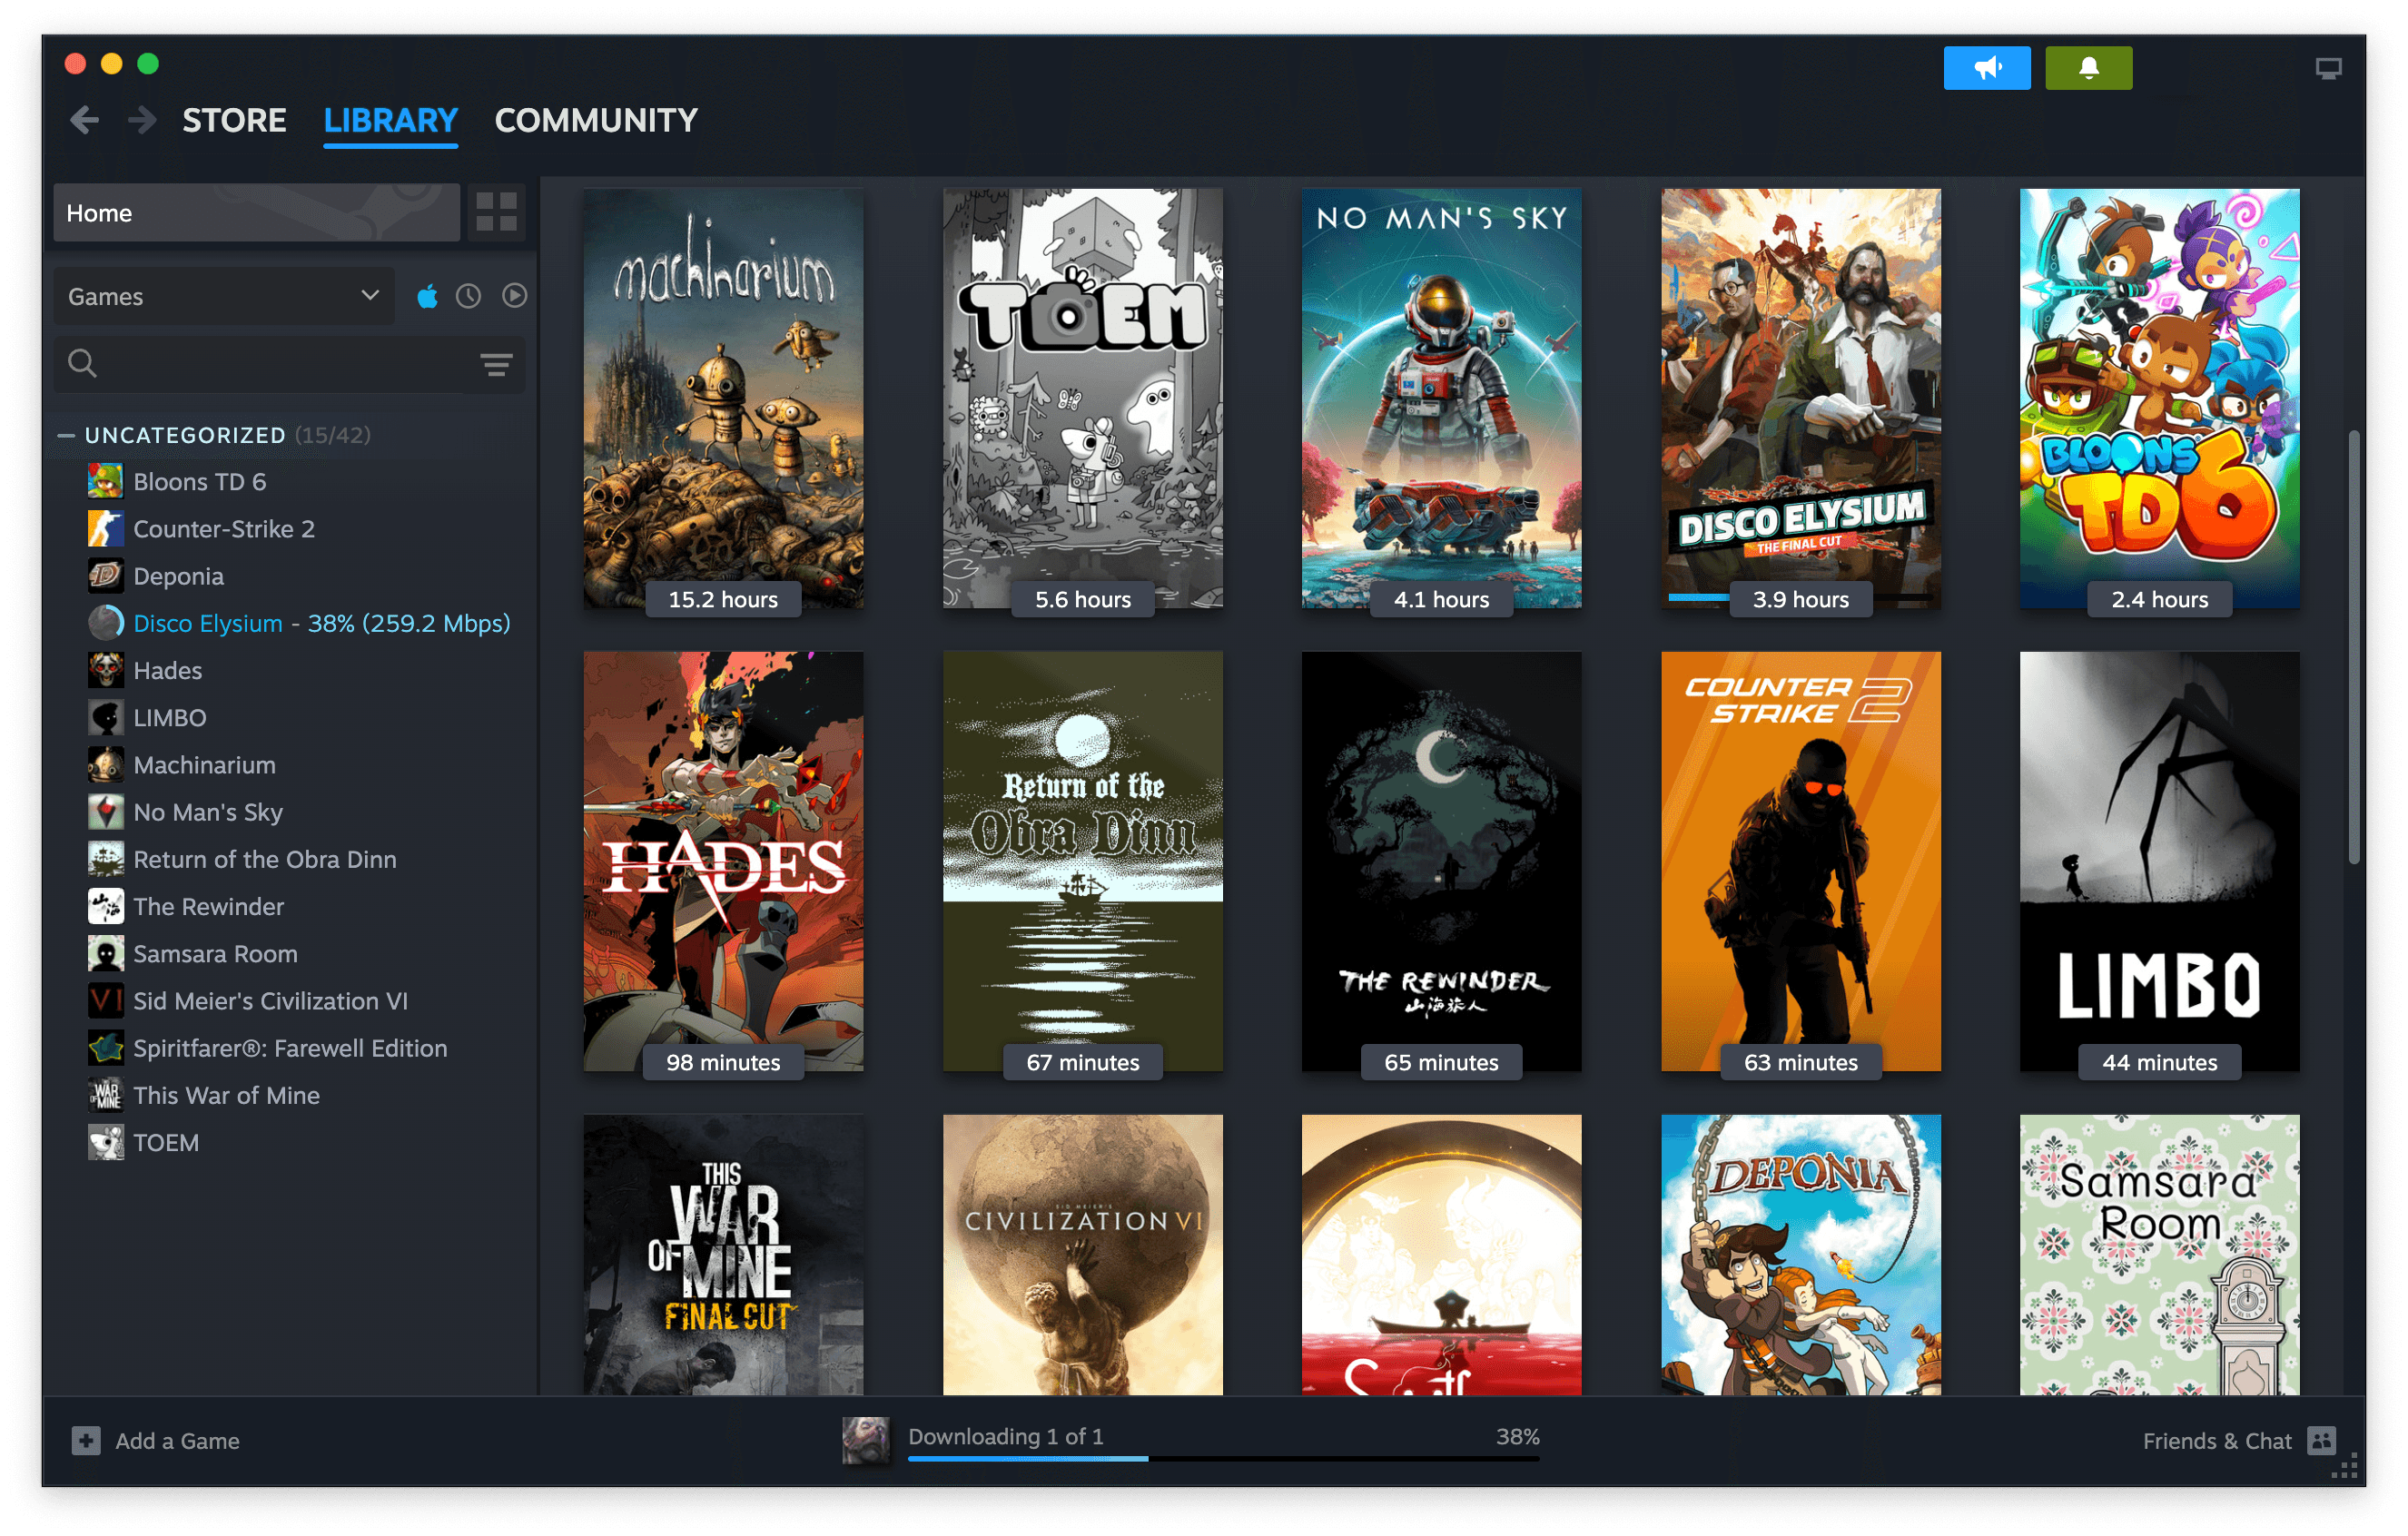Open This War of Mine cover art
The height and width of the screenshot is (1536, 2408).
point(723,1255)
